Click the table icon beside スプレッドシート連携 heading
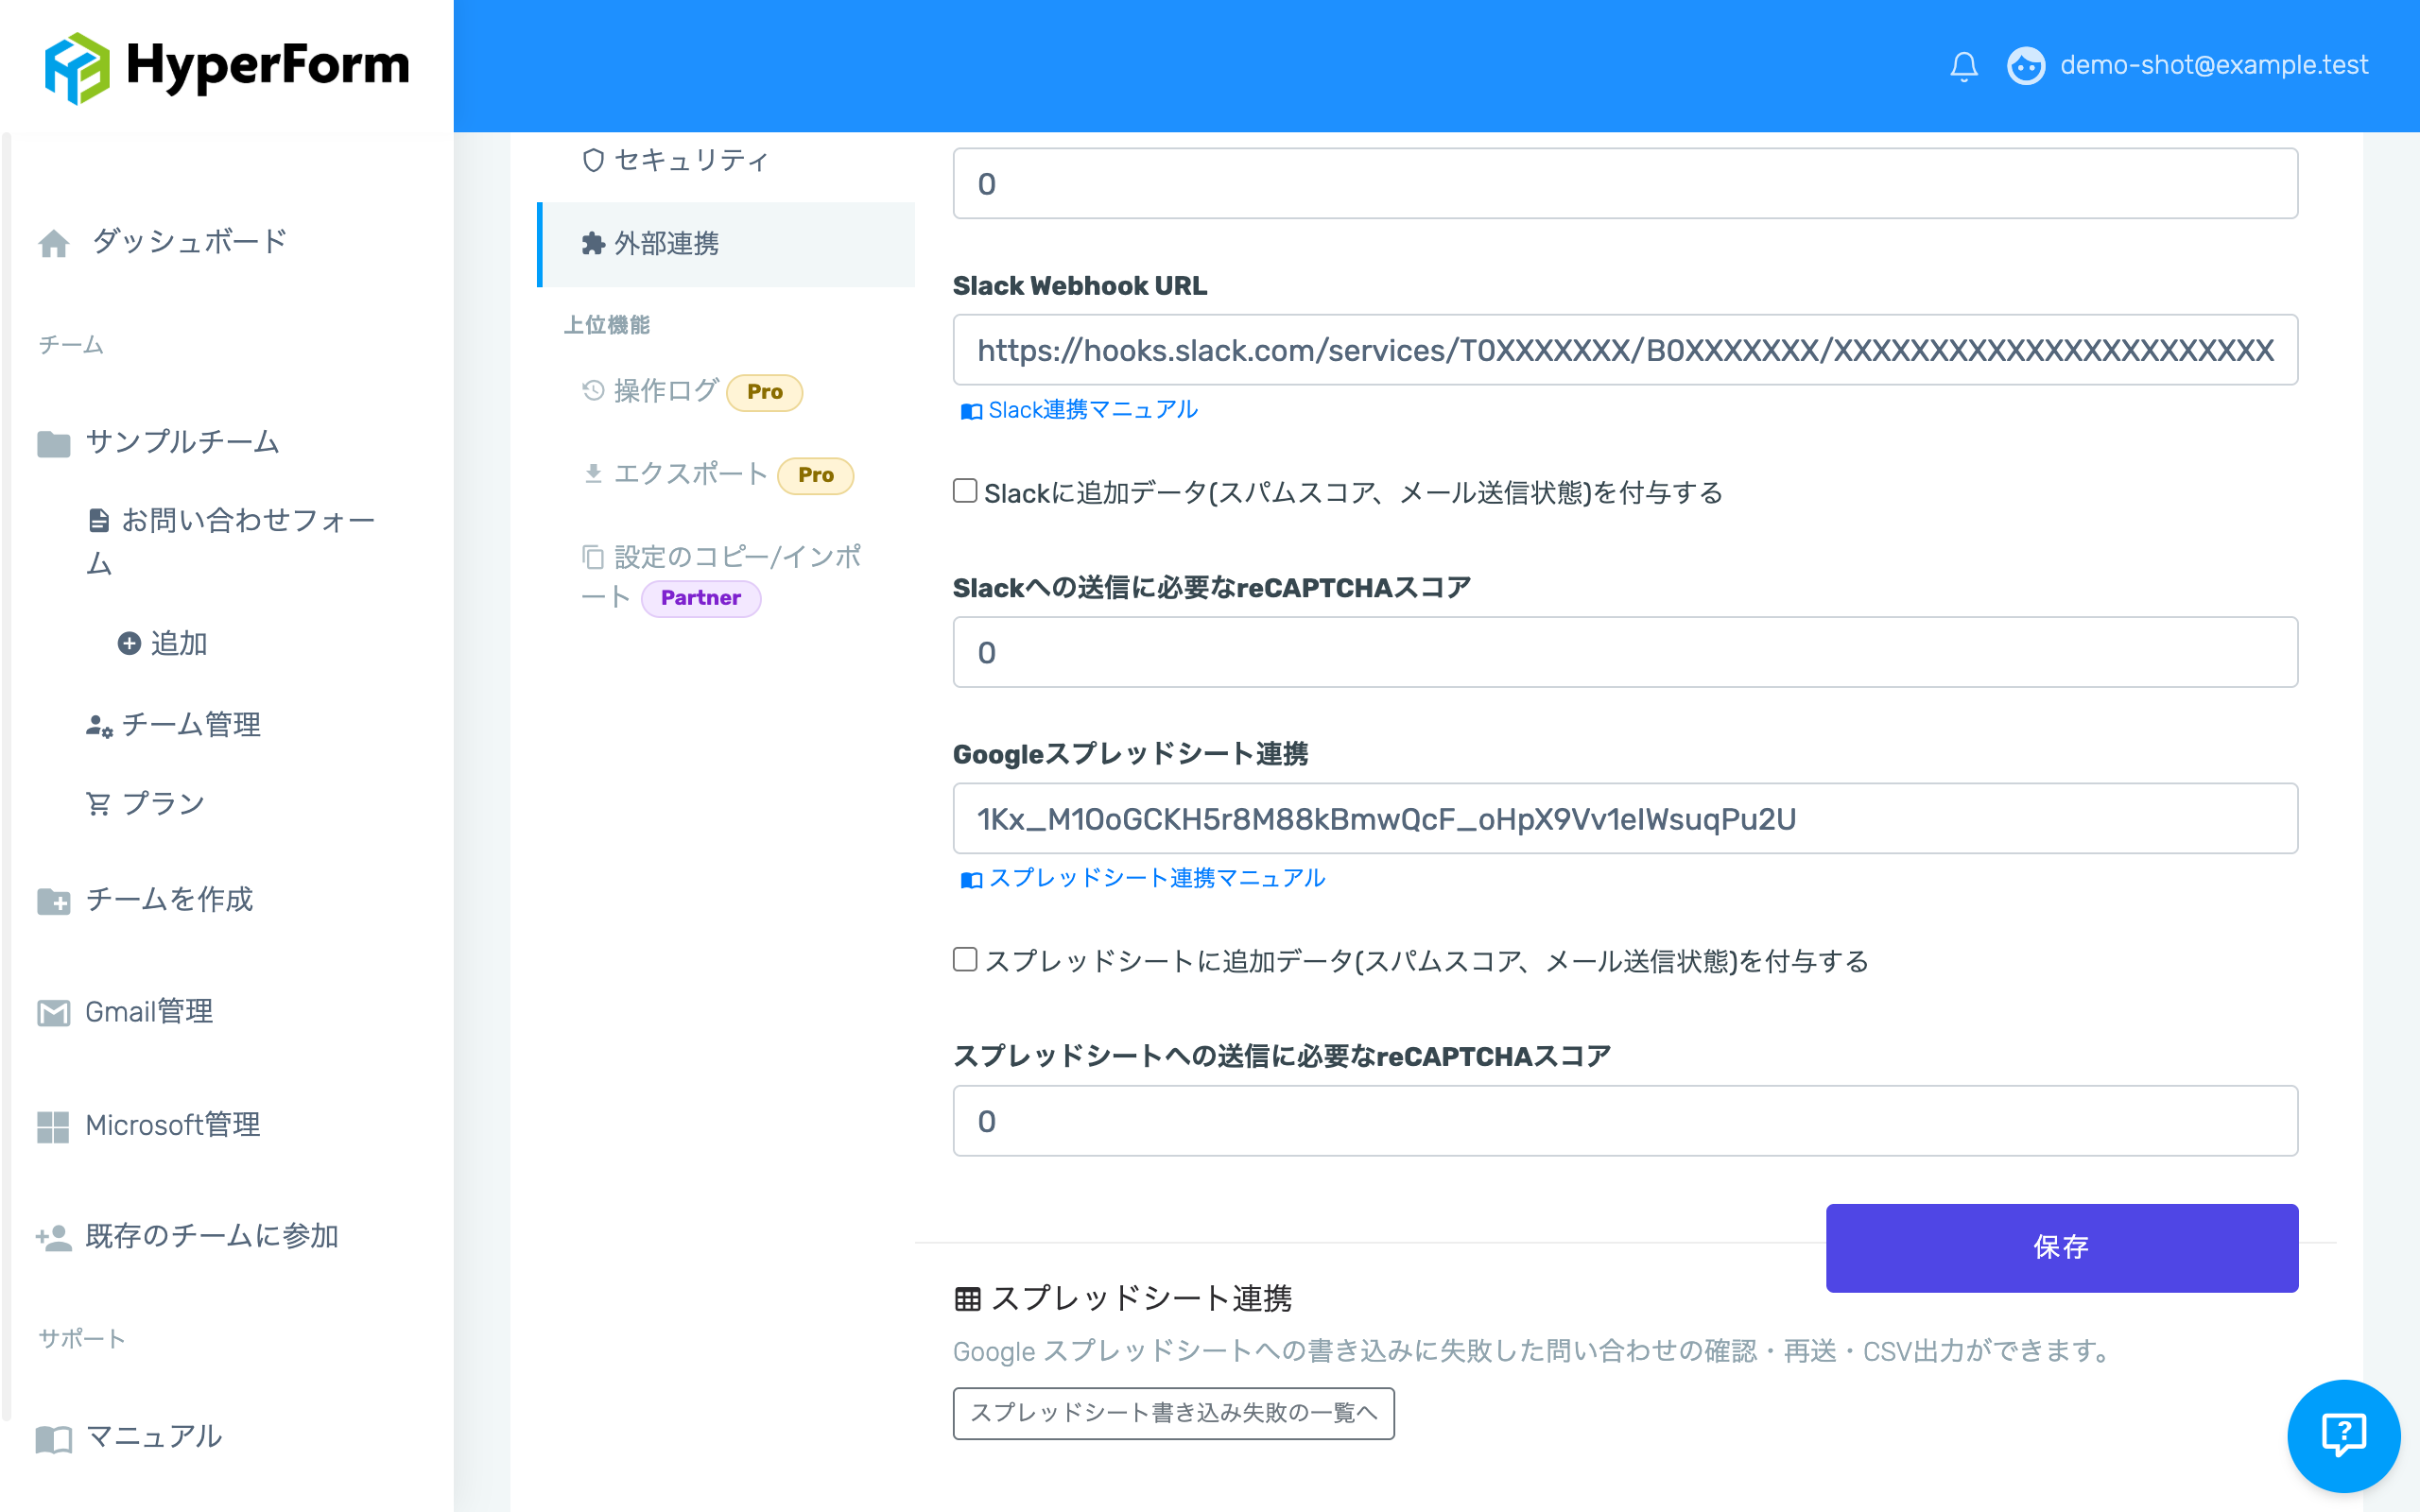 coord(967,1299)
